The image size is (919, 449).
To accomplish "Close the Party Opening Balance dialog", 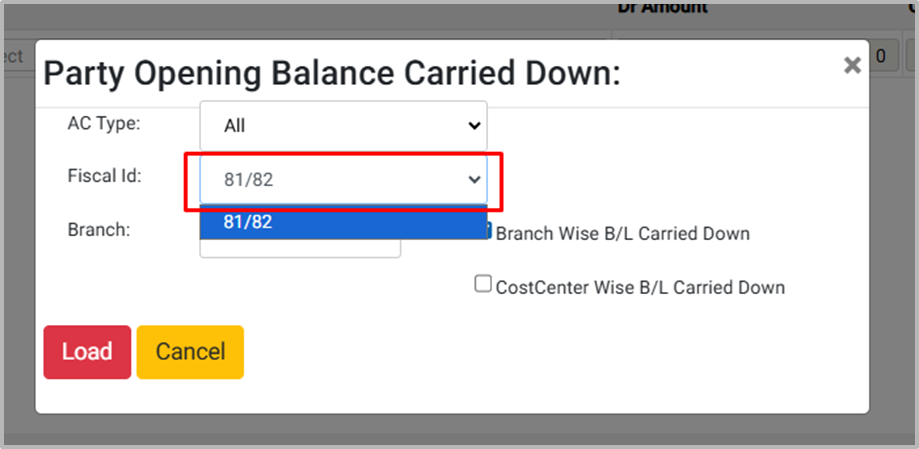I will tap(851, 66).
